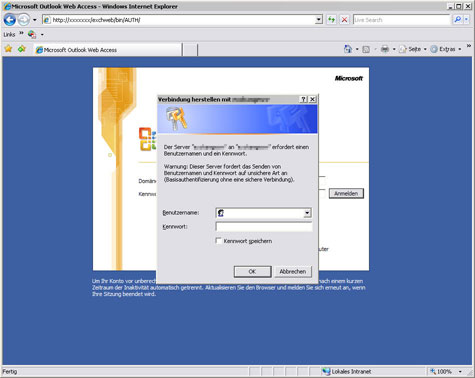This screenshot has width=475, height=378.
Task: Open the Extras menu
Action: tap(446, 49)
